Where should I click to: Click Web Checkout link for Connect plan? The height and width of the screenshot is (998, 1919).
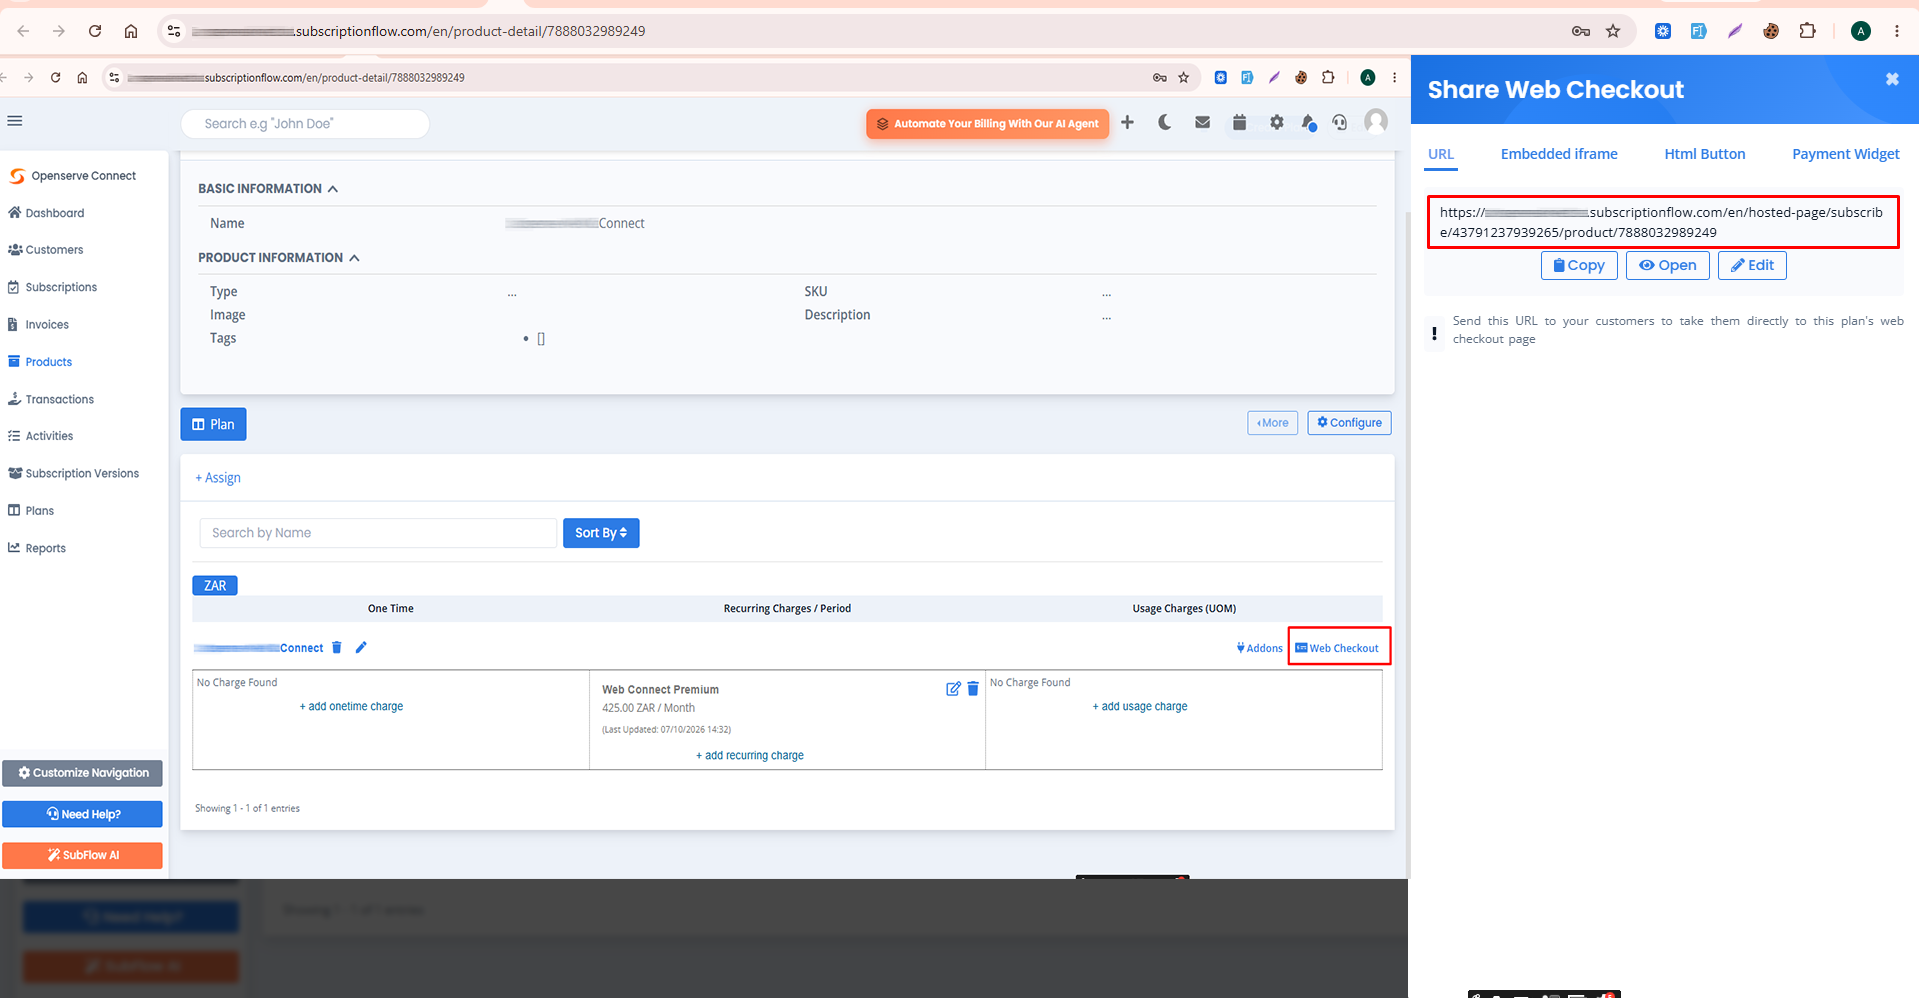(1337, 648)
